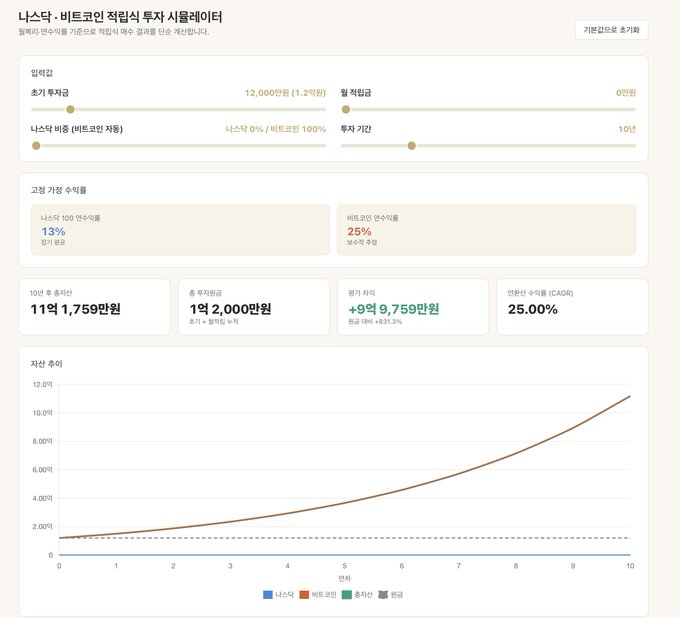Screen dimensions: 680x618
Task: Click the 1억 2,000만원 principal value
Action: click(x=230, y=309)
